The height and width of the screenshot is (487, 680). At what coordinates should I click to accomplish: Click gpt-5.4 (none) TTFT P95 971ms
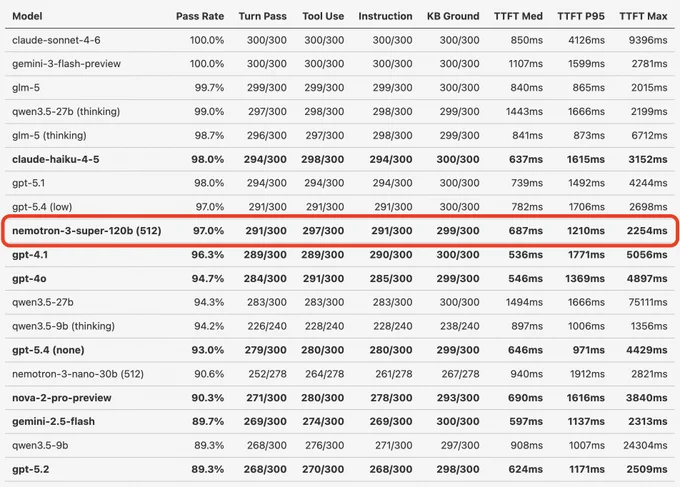point(588,350)
